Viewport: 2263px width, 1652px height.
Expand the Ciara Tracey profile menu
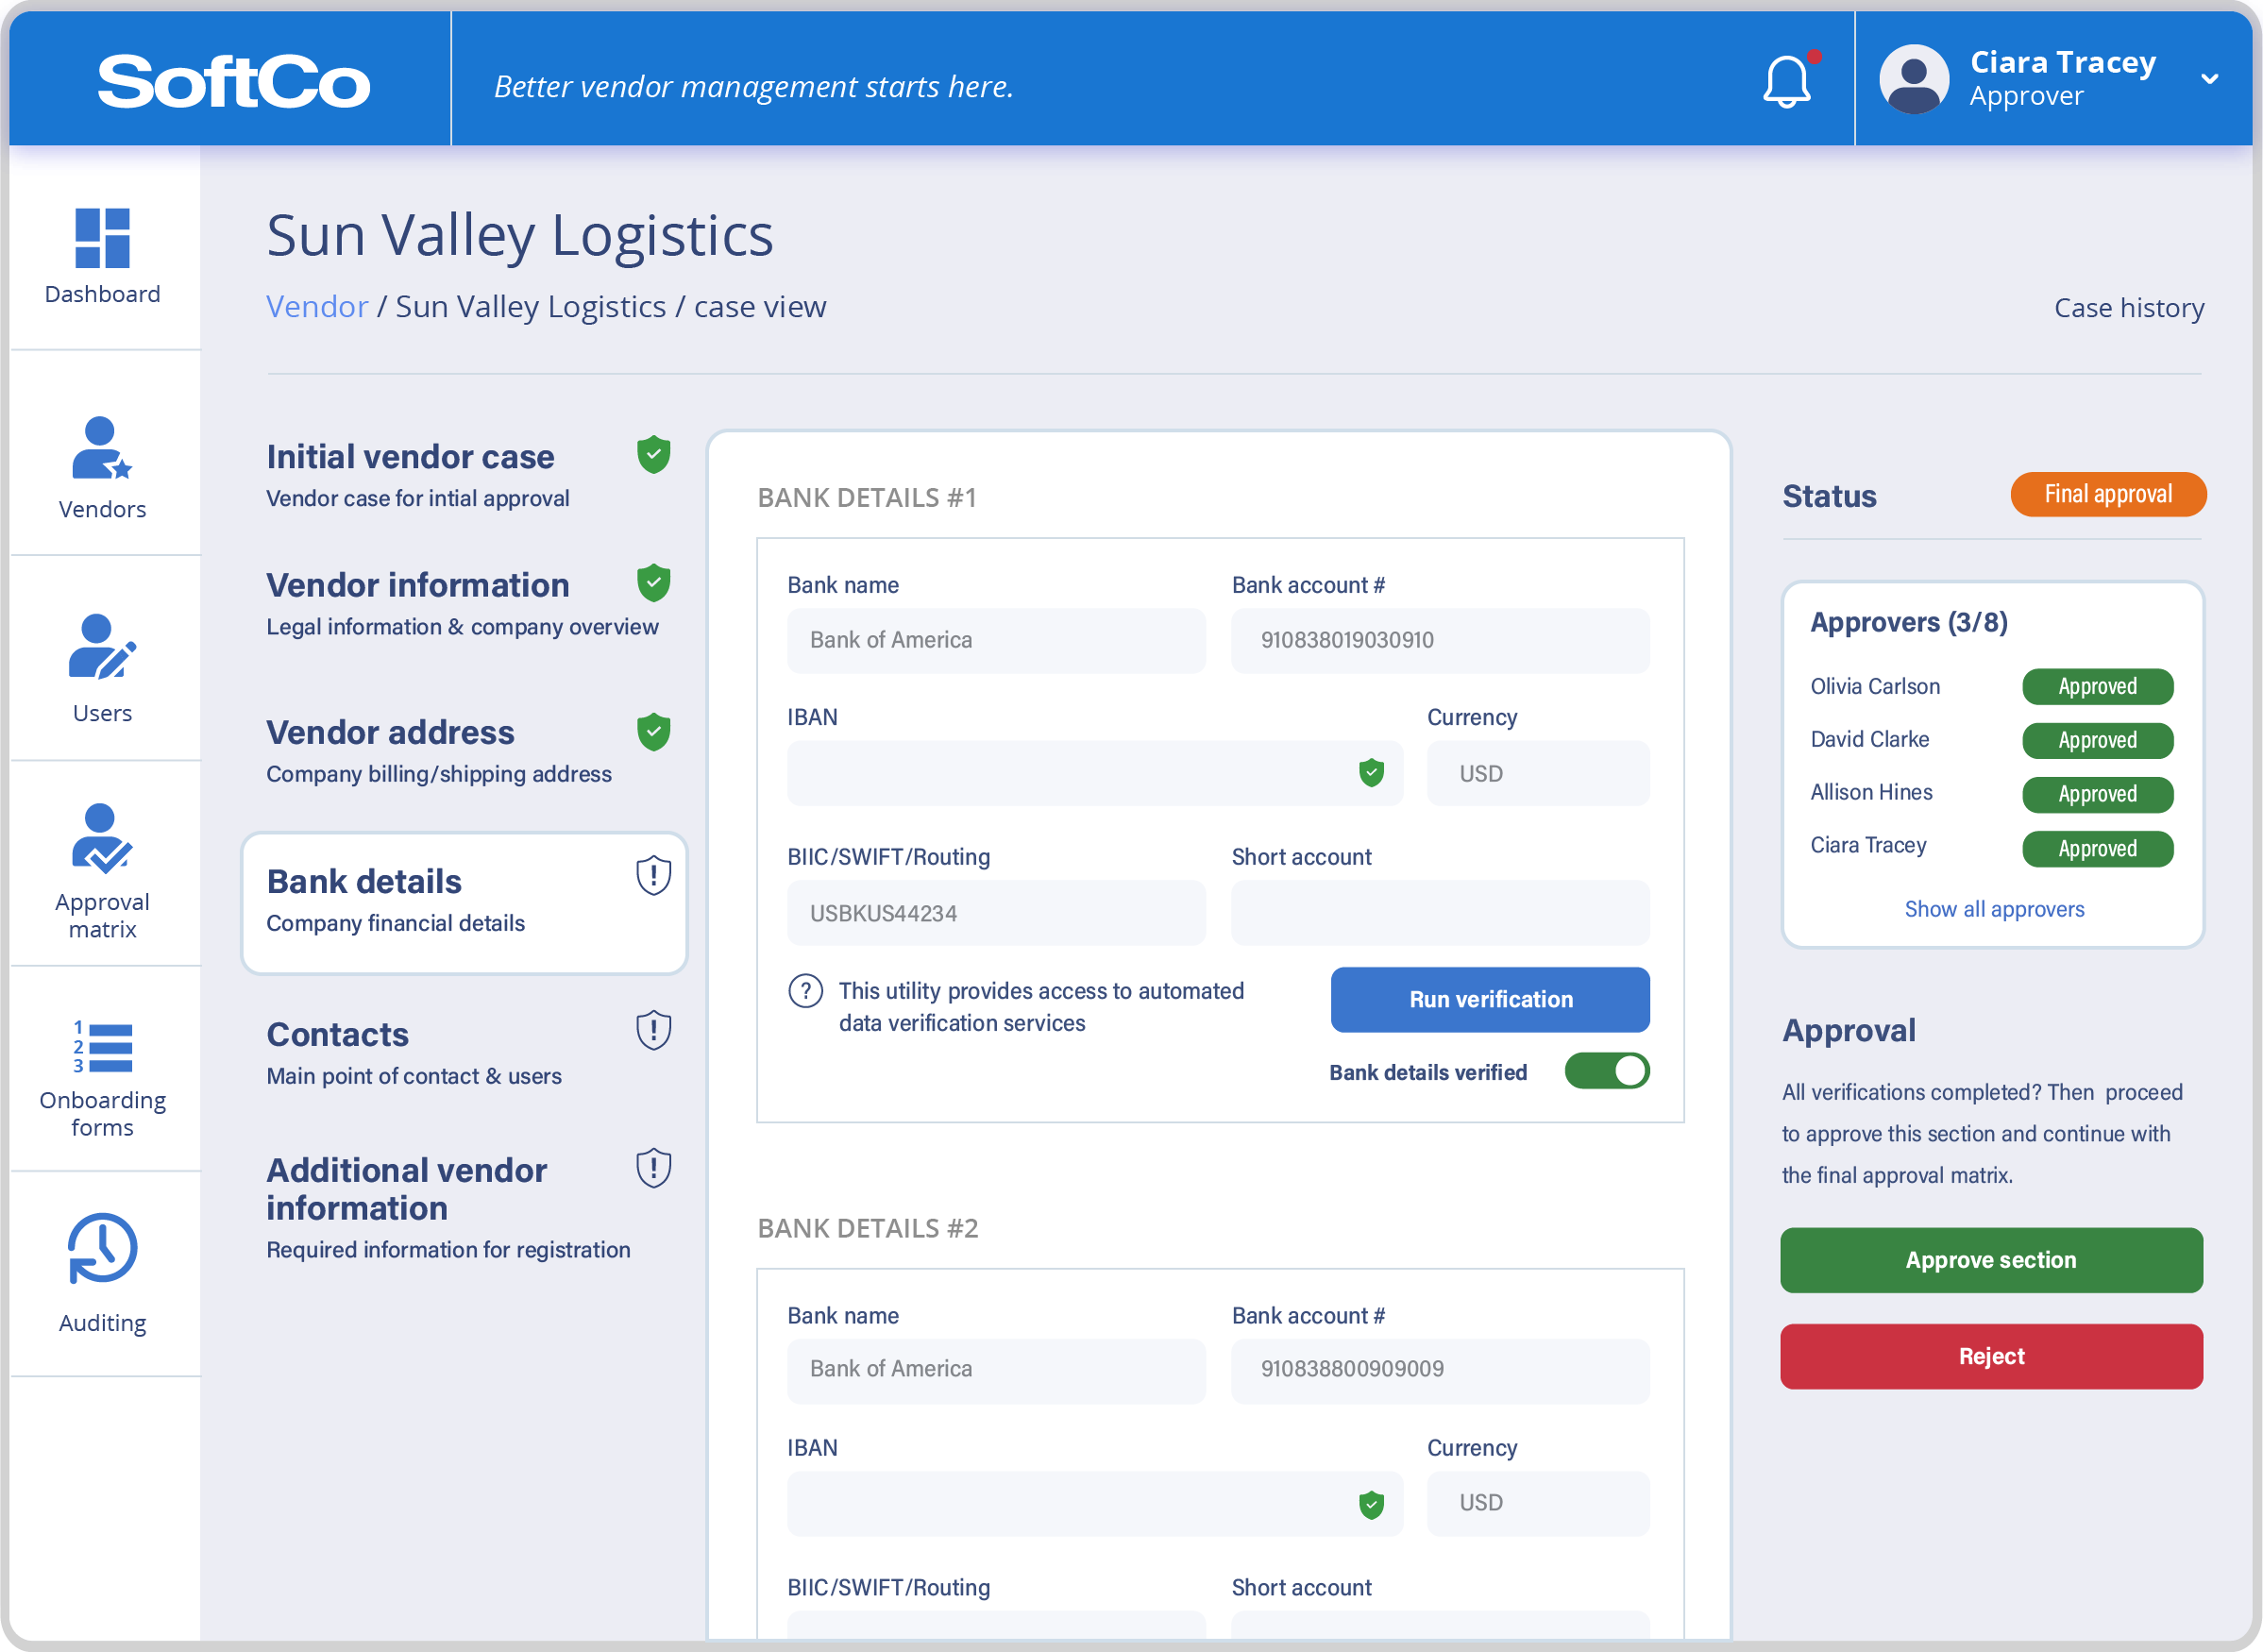point(2208,78)
